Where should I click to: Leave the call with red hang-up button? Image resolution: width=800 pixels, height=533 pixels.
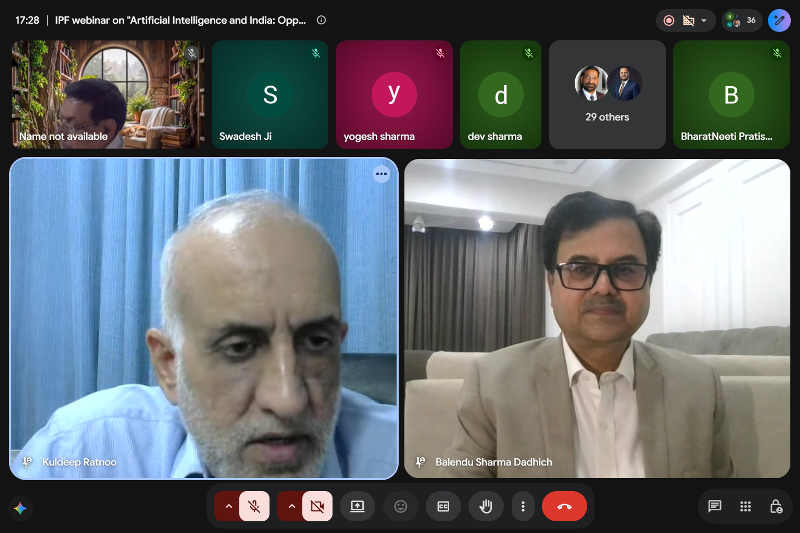click(x=564, y=506)
